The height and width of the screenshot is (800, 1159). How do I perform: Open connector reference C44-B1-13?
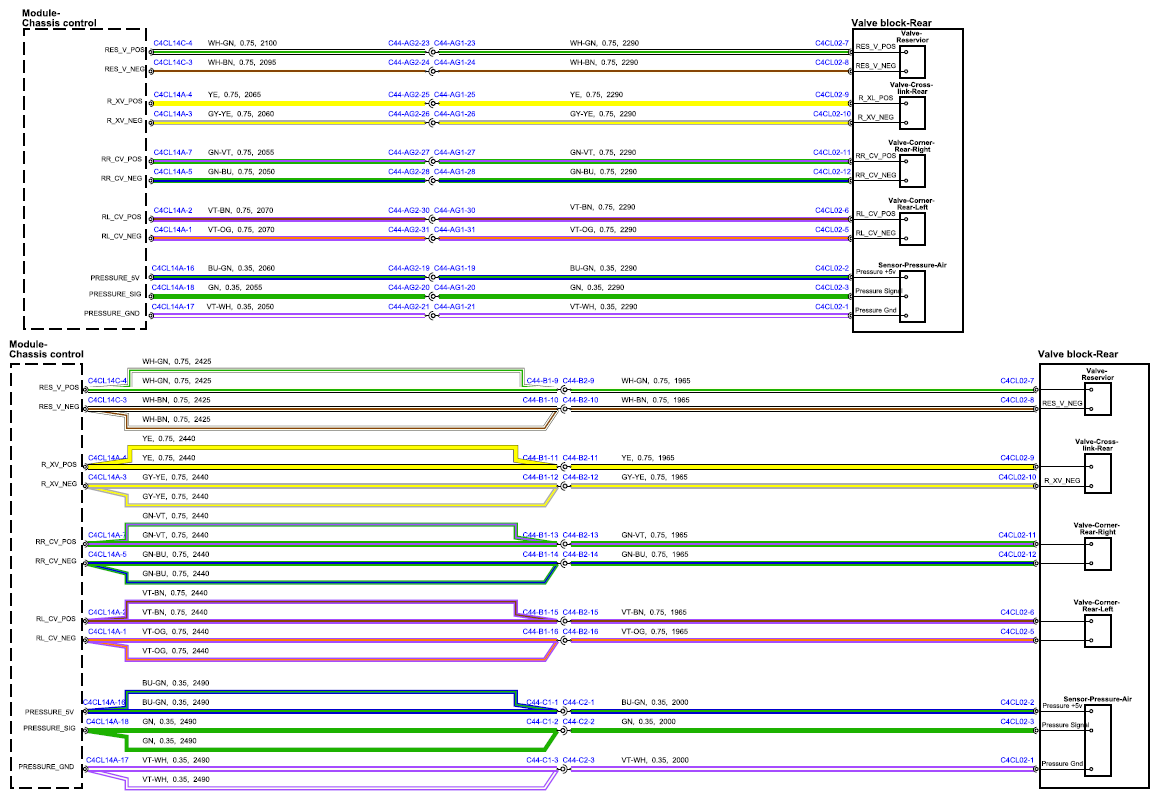click(x=541, y=535)
